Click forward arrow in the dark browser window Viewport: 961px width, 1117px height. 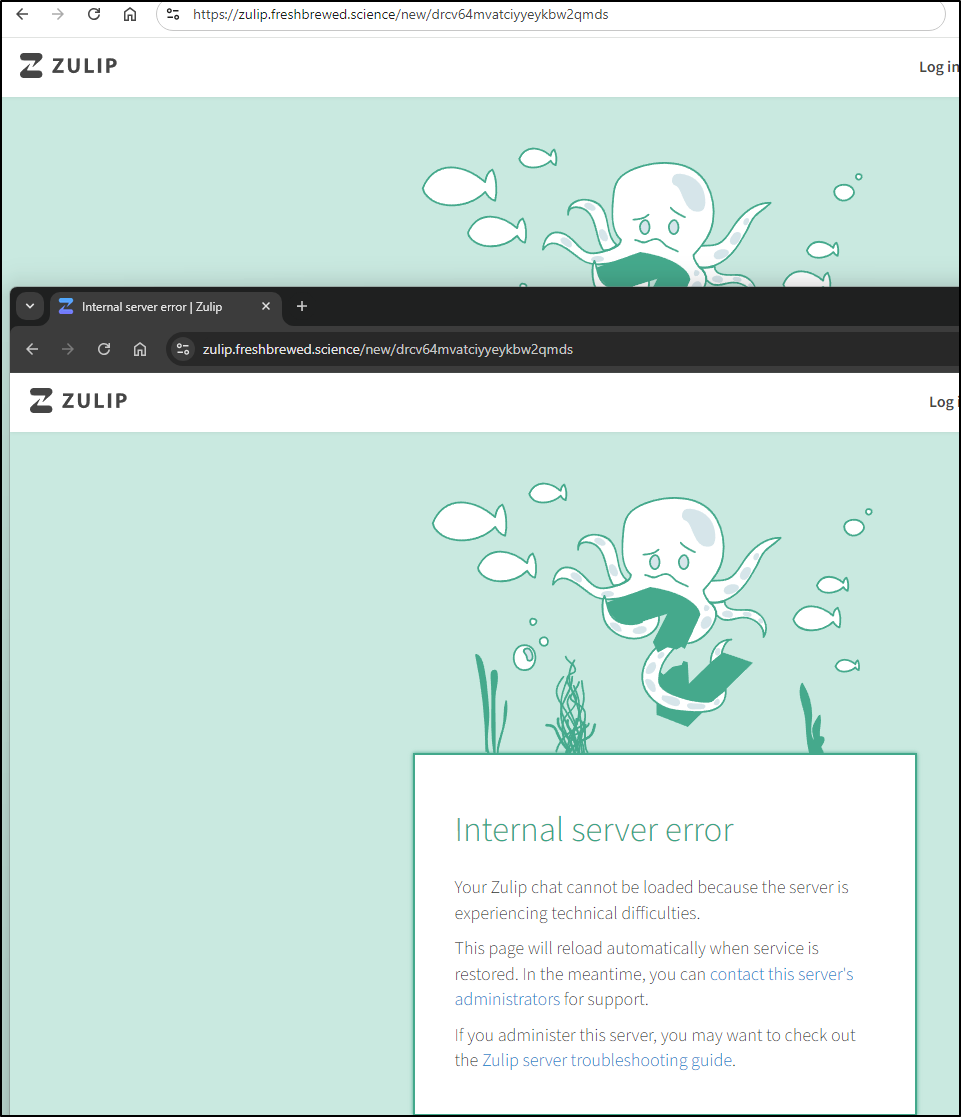pyautogui.click(x=68, y=349)
